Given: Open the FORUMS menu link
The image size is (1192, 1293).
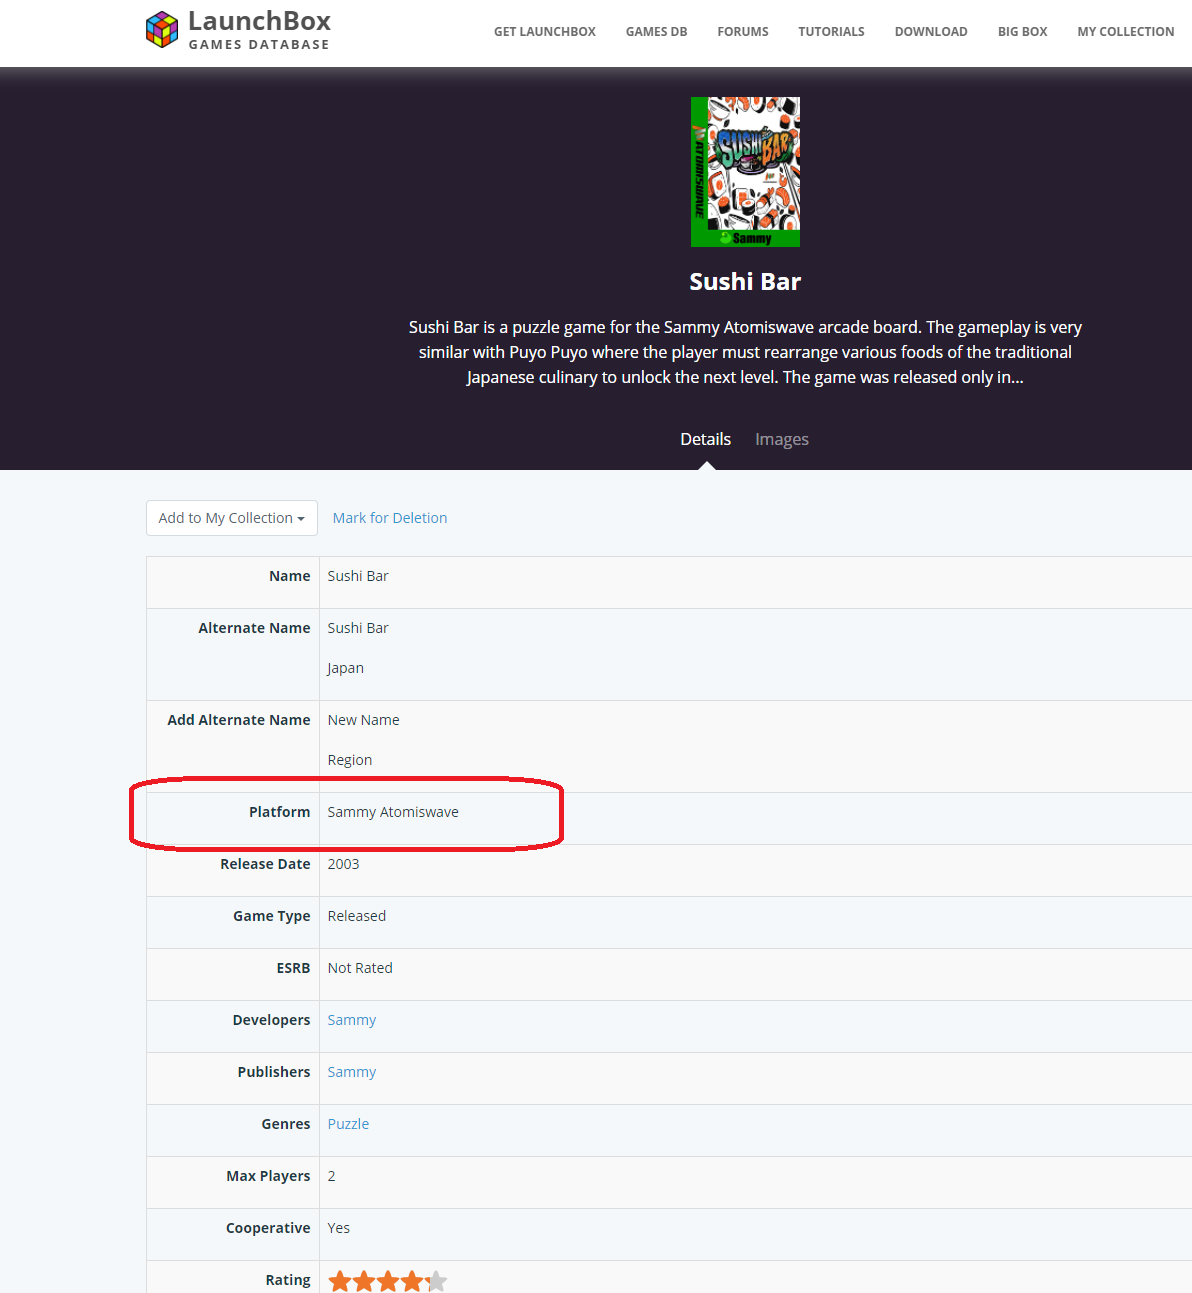Looking at the screenshot, I should click(x=743, y=32).
